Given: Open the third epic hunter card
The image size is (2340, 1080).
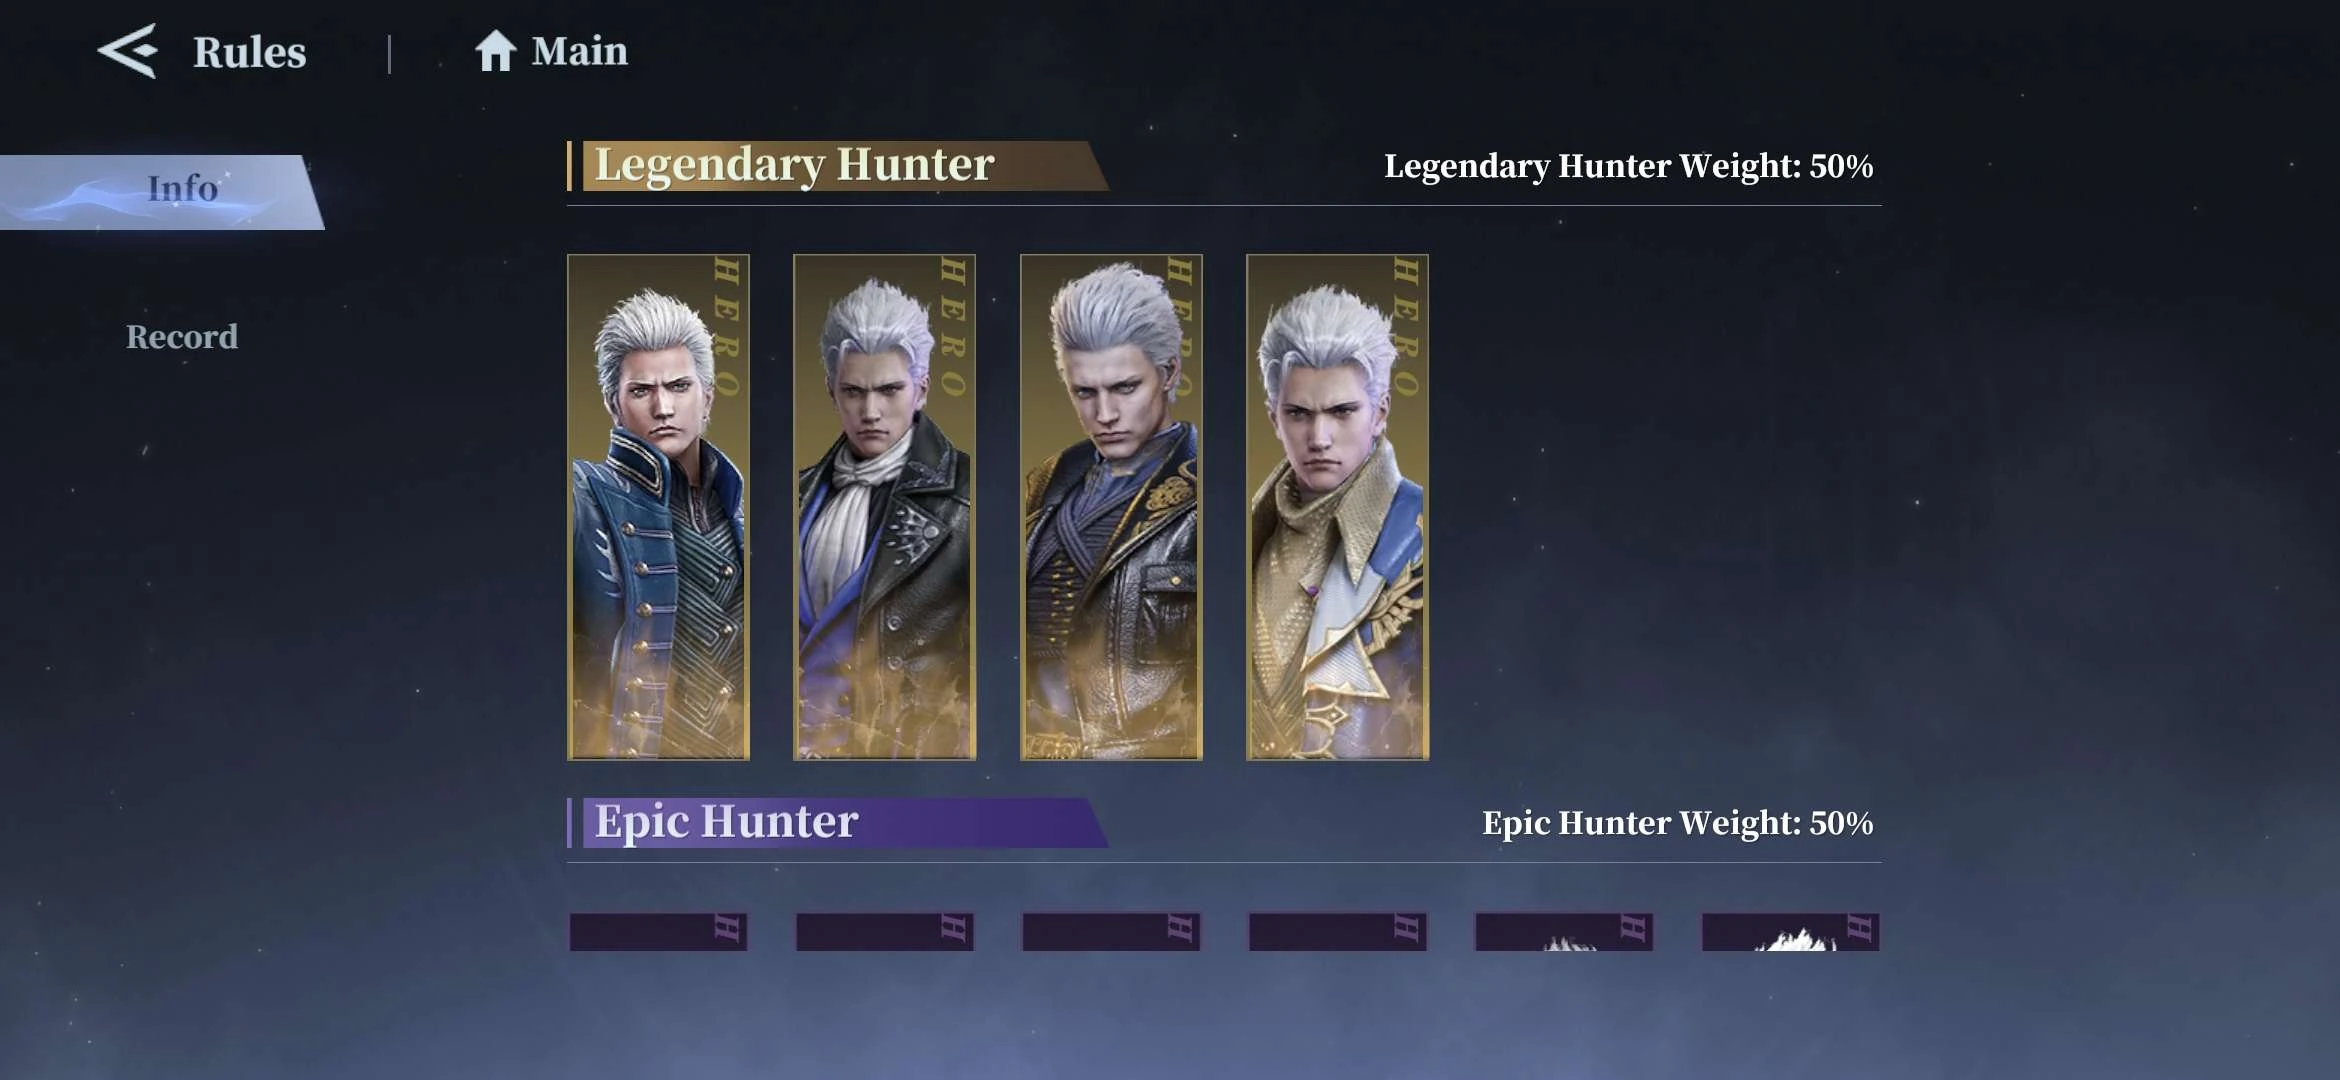Looking at the screenshot, I should click(x=1111, y=932).
